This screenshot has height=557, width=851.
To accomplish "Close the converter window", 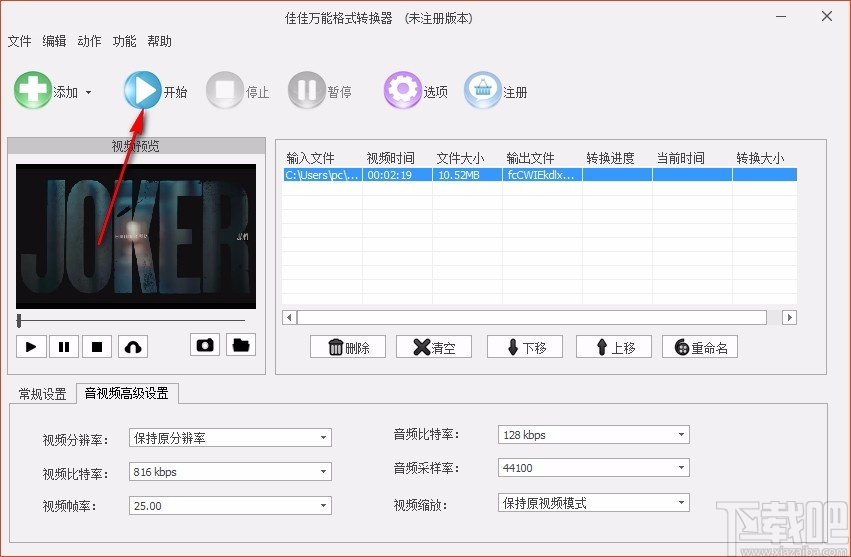I will pos(827,16).
